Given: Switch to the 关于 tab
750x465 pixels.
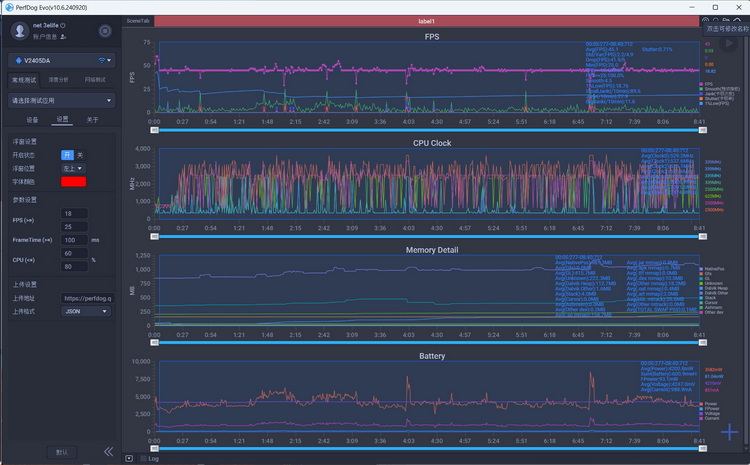Looking at the screenshot, I should click(x=92, y=120).
